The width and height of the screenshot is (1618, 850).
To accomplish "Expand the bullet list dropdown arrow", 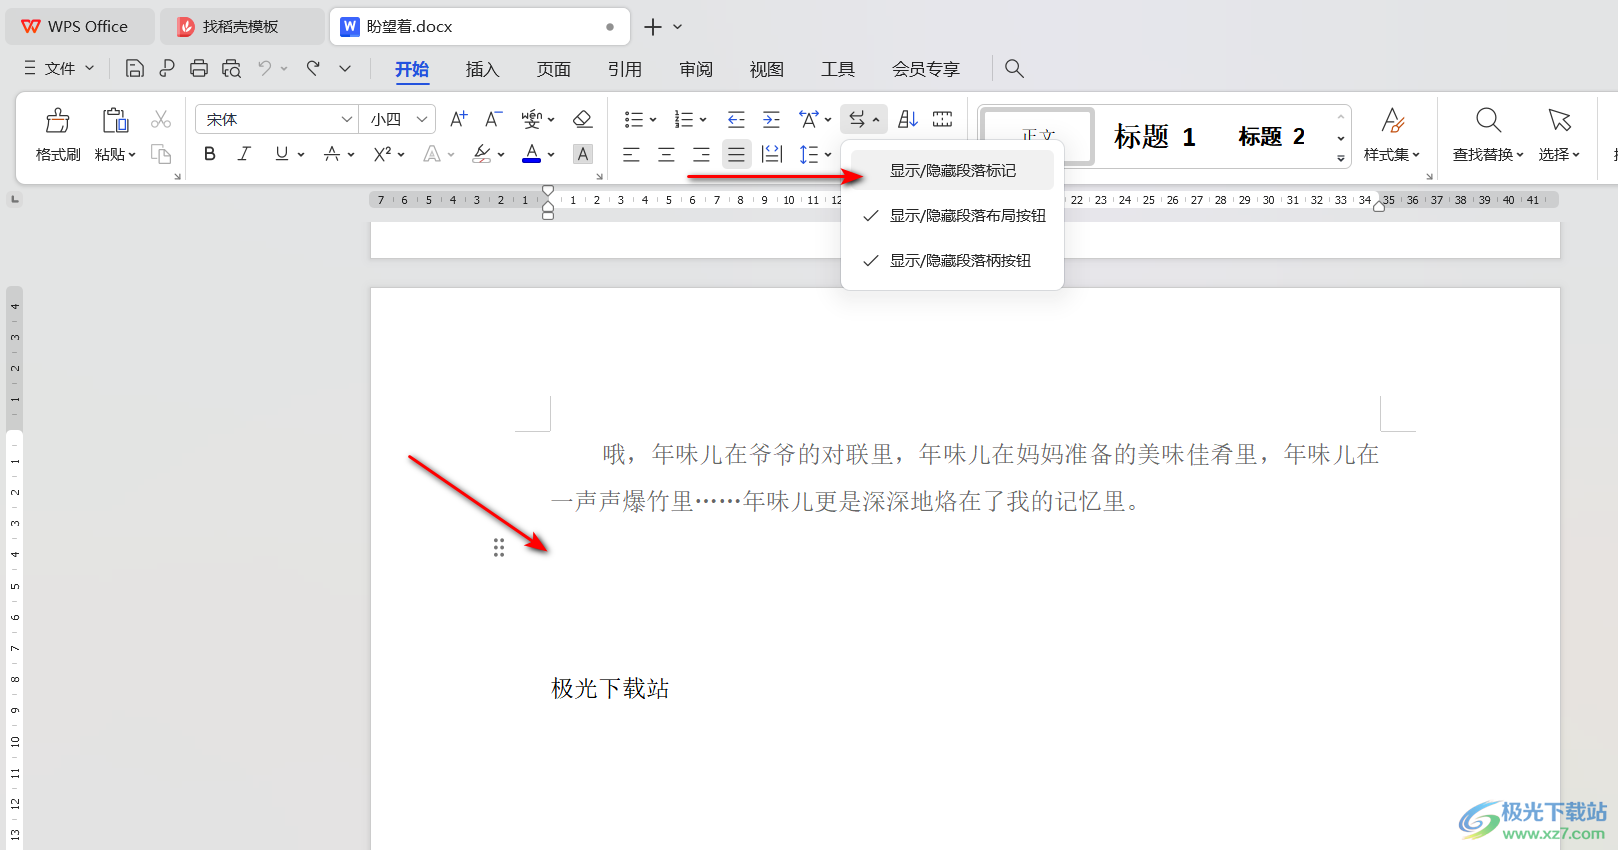I will (653, 120).
